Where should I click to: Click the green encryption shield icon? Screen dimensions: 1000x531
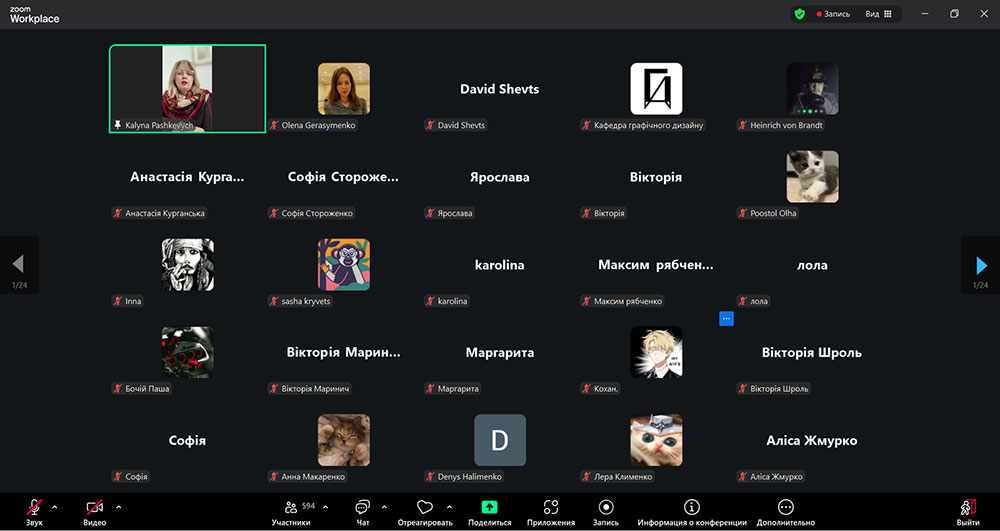coord(799,14)
